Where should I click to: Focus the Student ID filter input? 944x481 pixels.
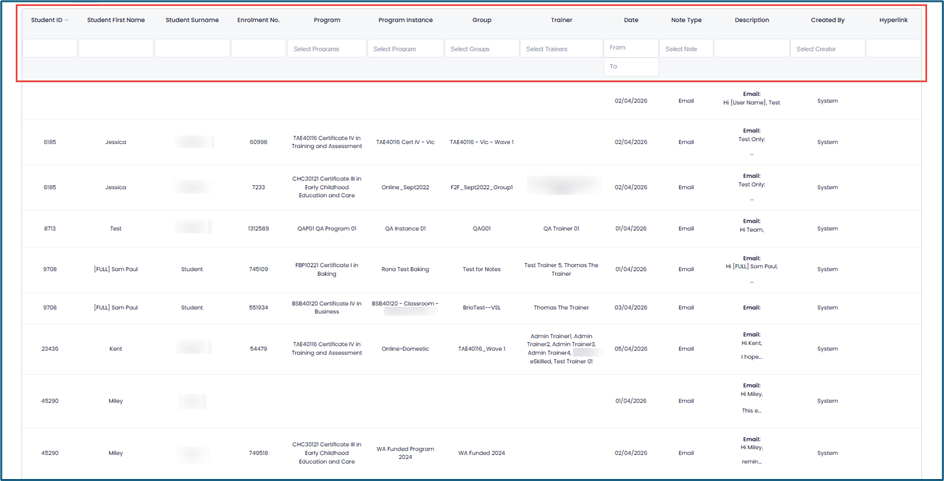coord(50,48)
